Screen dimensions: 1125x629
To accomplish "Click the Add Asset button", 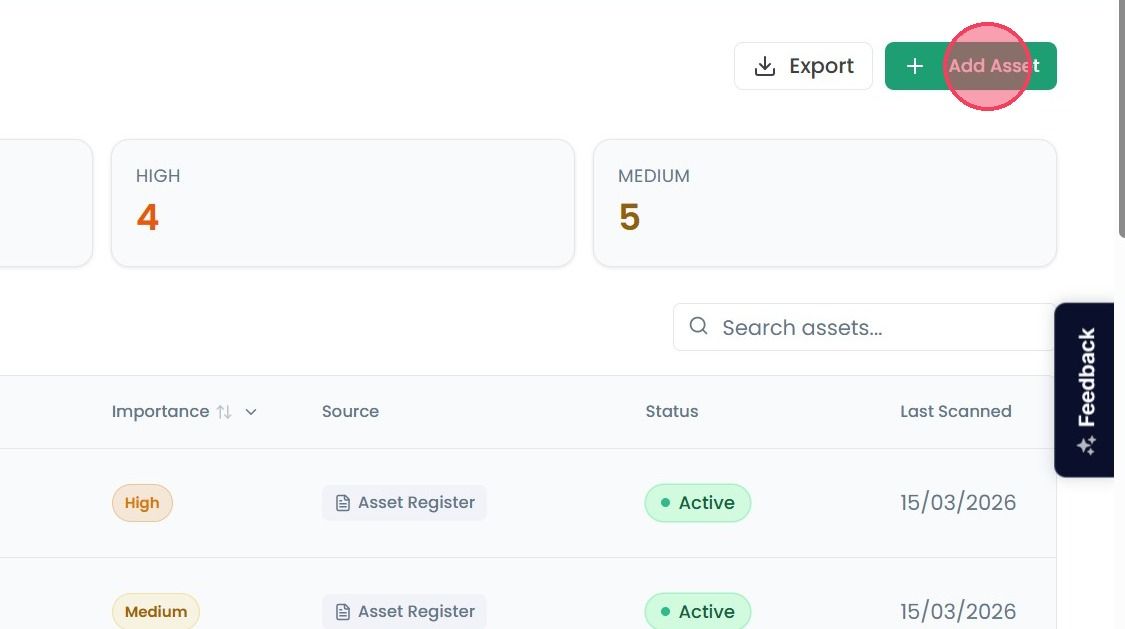I will click(970, 66).
